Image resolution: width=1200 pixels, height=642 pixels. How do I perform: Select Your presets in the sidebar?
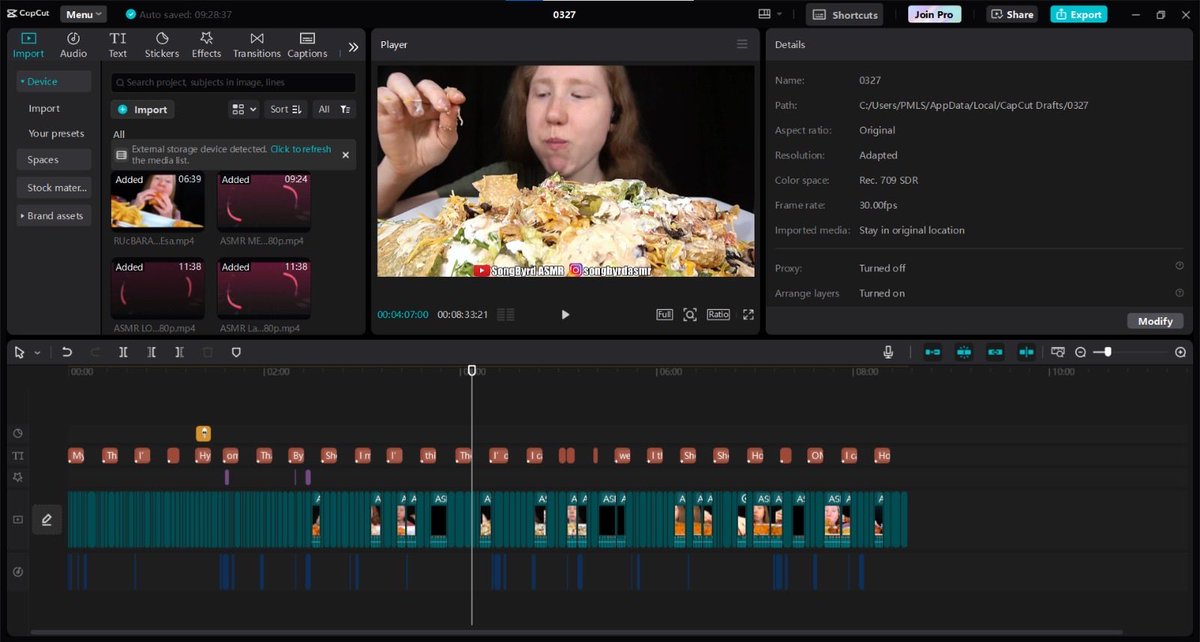pyautogui.click(x=55, y=133)
